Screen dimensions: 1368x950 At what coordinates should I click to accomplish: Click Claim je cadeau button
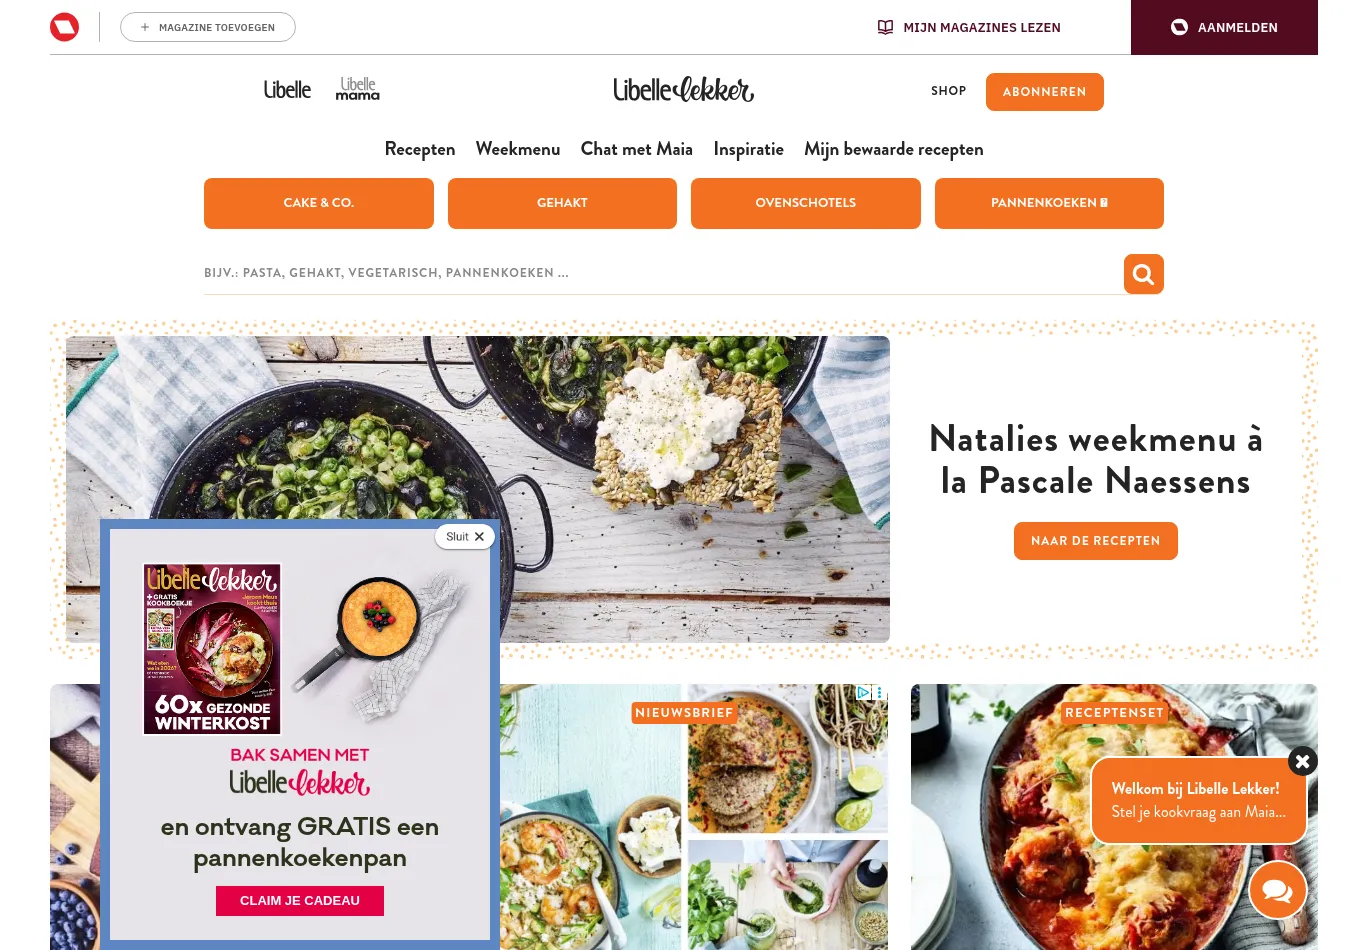coord(300,901)
